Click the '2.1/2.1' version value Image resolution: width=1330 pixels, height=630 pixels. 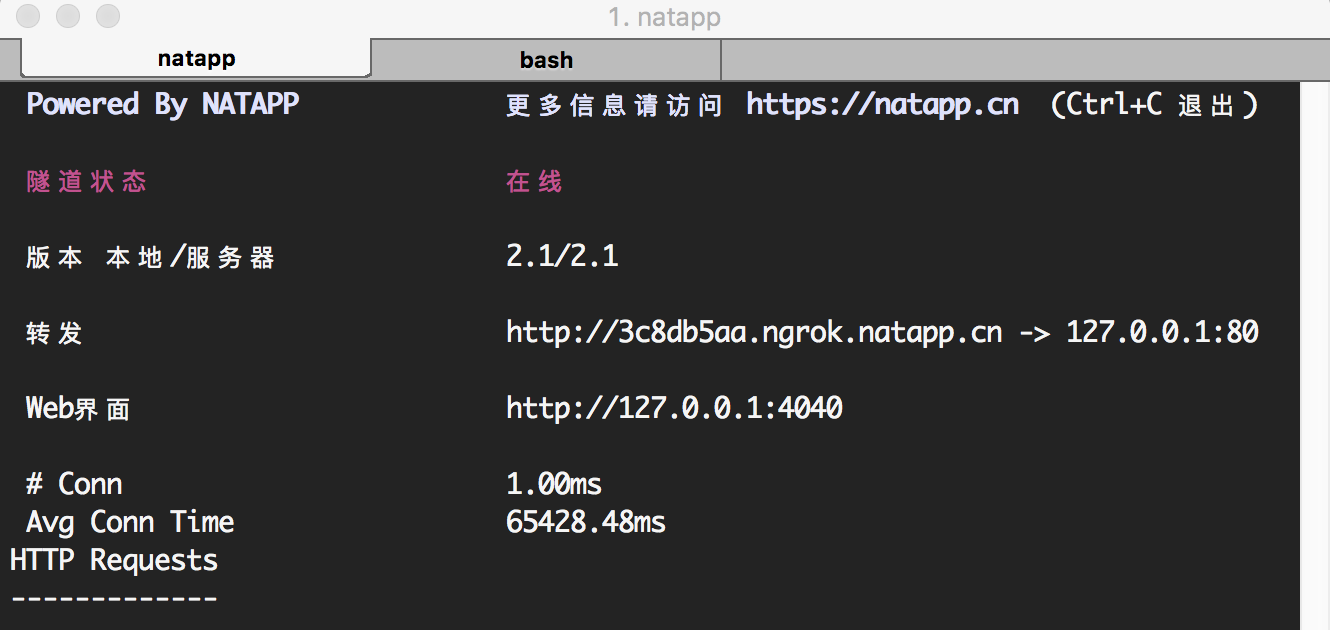[x=562, y=257]
